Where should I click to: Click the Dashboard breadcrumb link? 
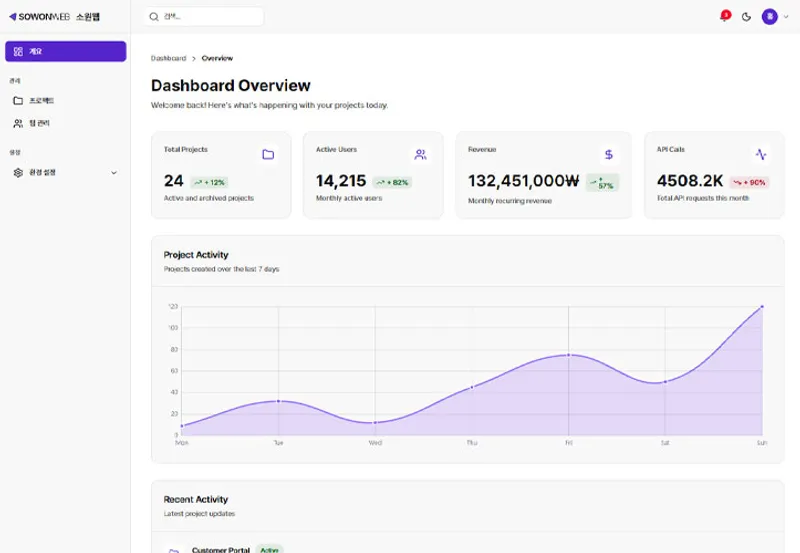169,58
